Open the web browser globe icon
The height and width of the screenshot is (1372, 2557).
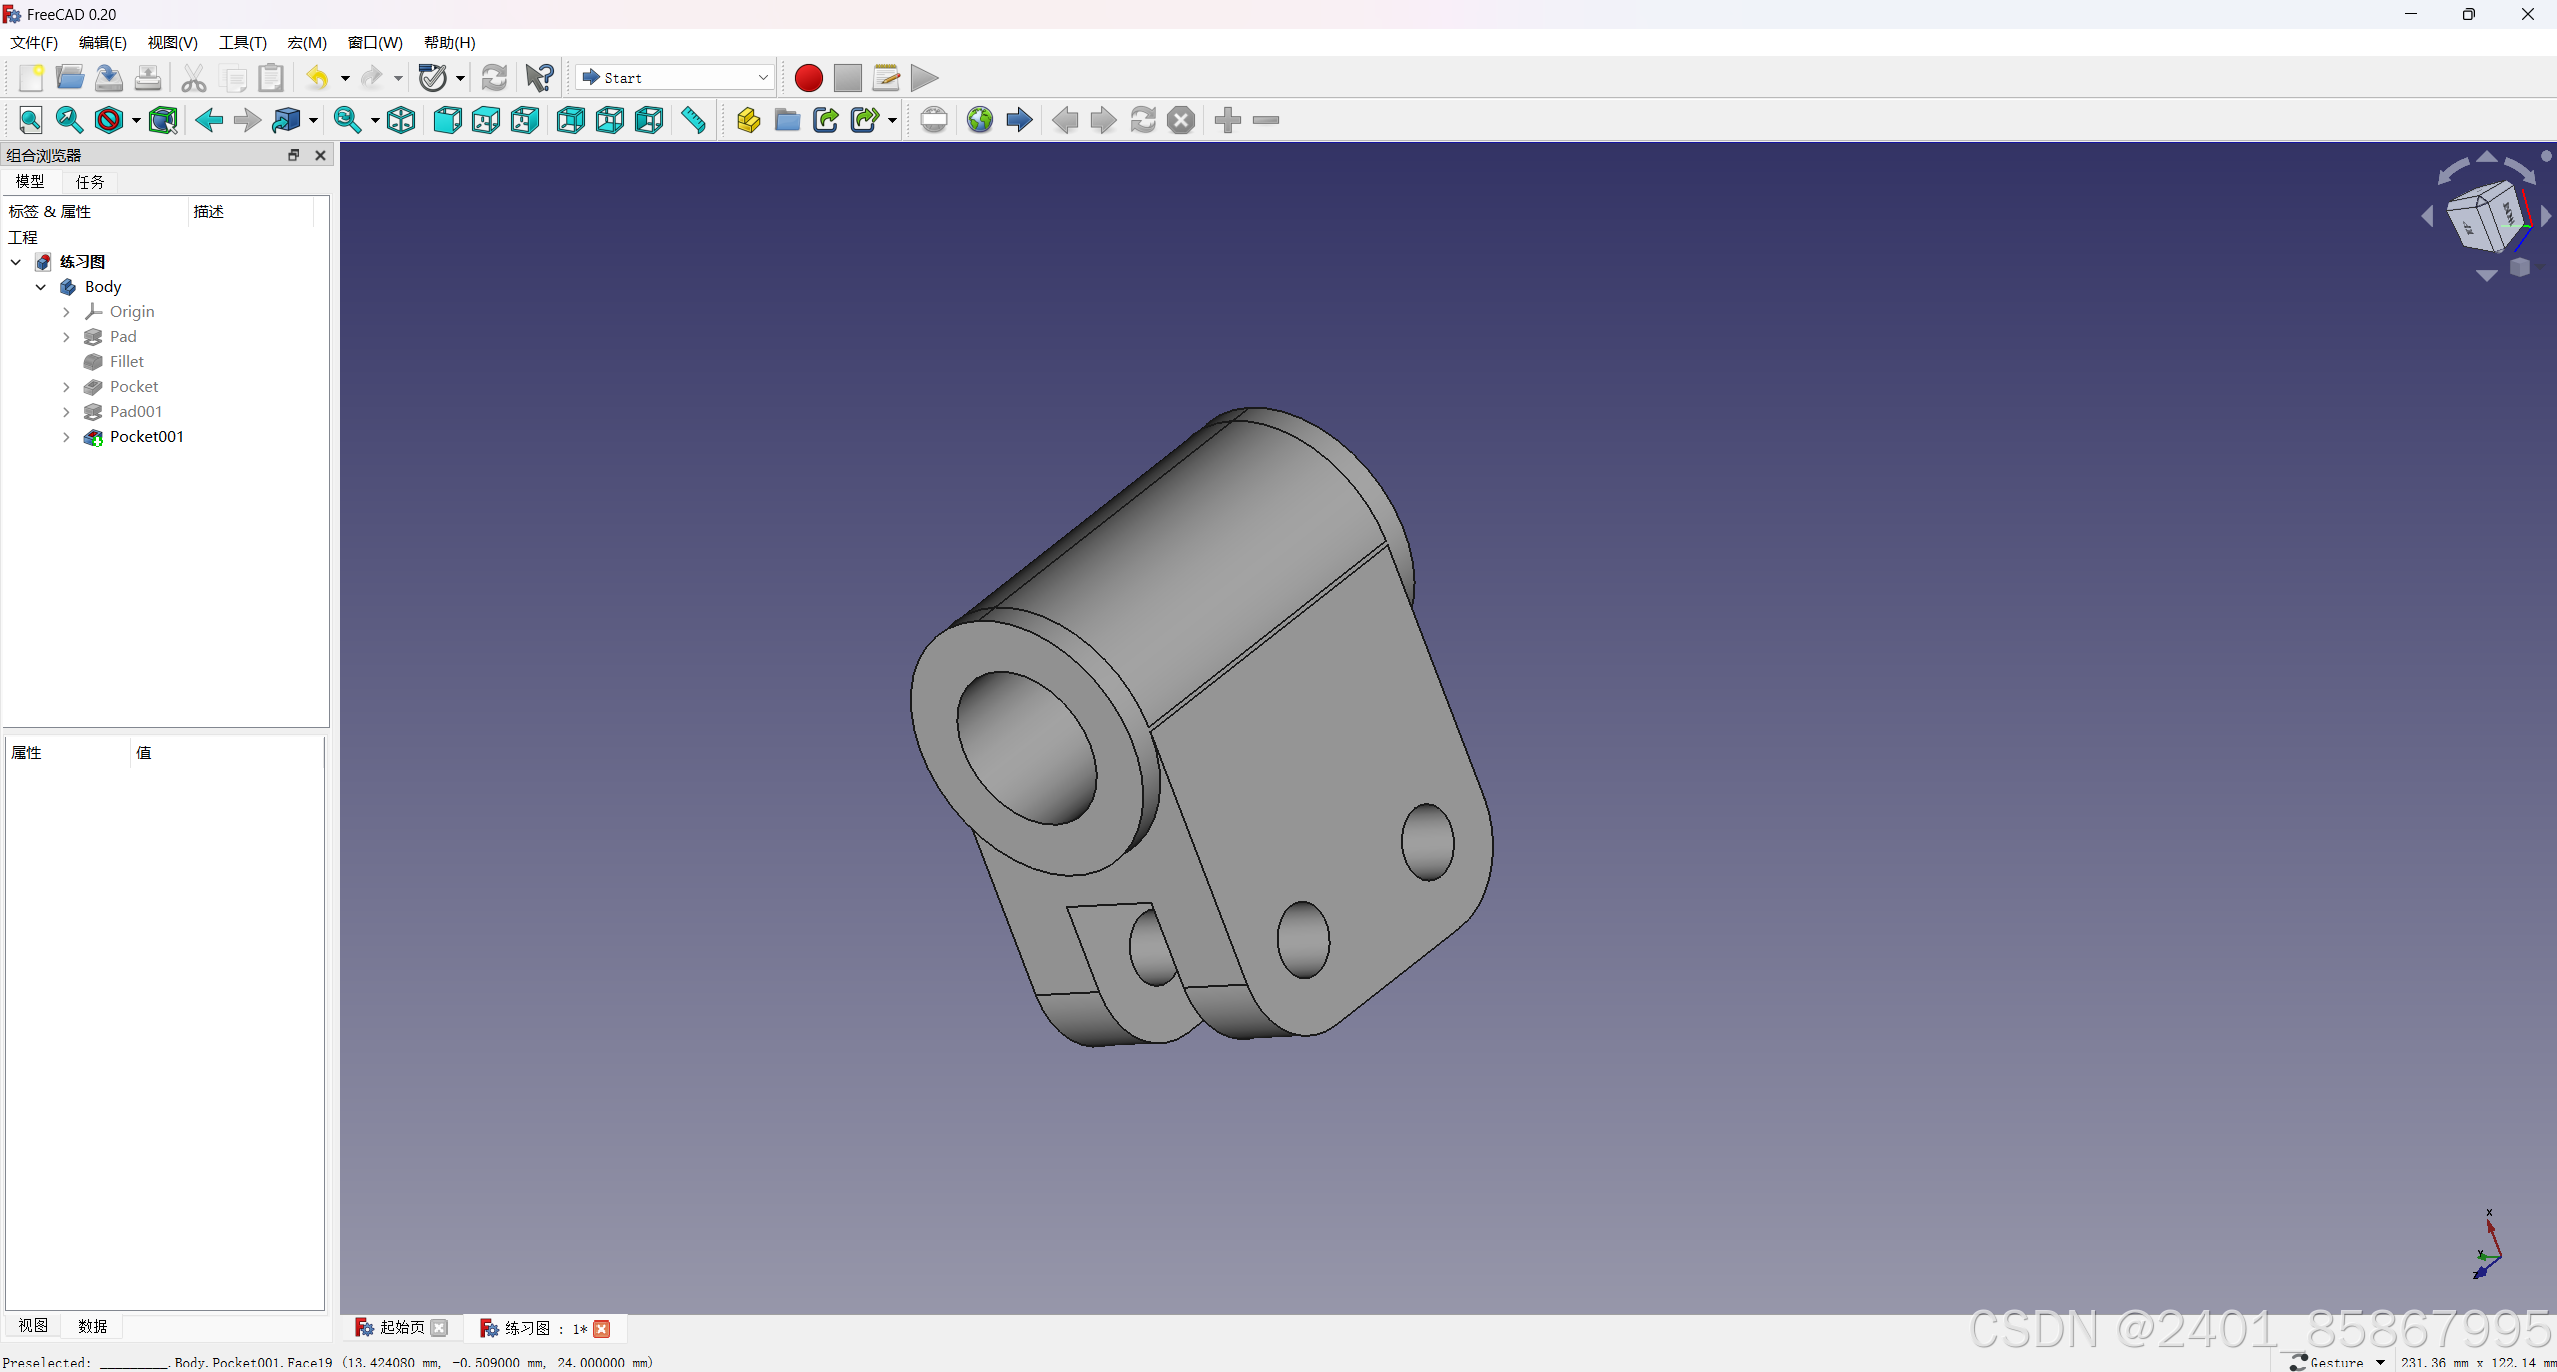pos(980,120)
